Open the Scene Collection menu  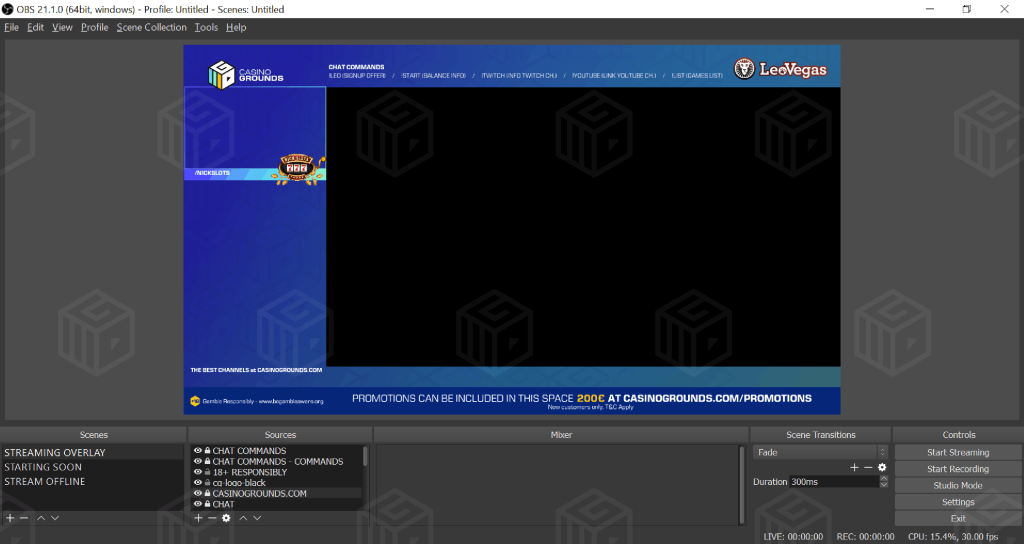152,27
